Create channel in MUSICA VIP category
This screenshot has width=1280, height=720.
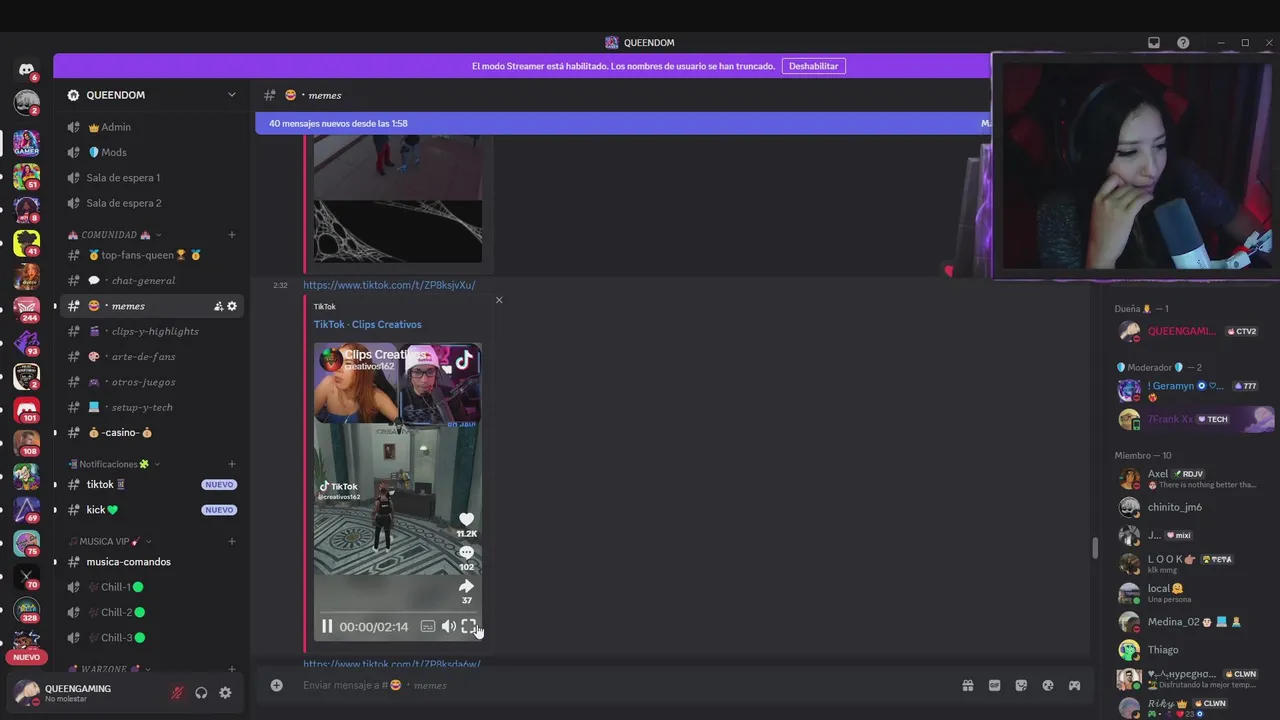(x=232, y=541)
